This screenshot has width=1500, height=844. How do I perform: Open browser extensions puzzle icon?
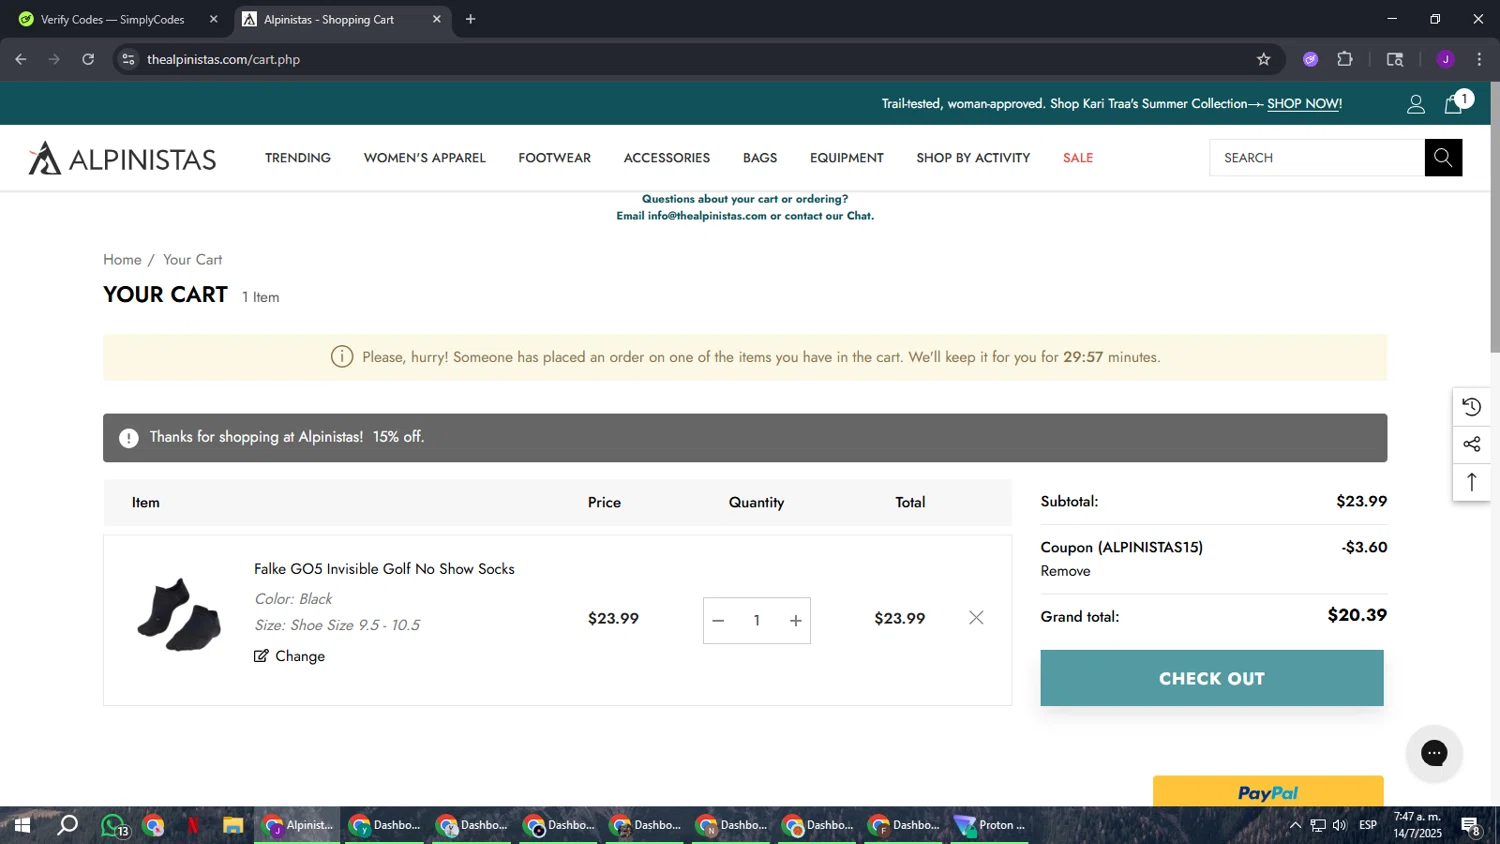[1345, 59]
